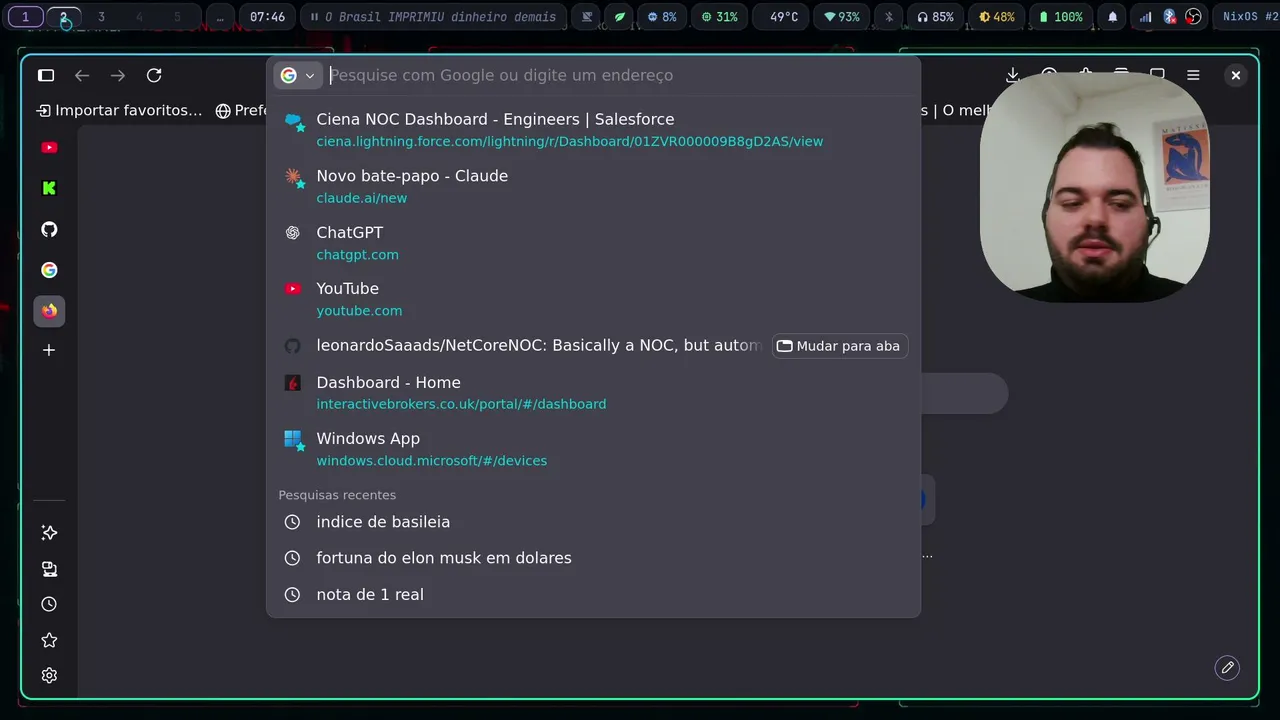Screen dimensions: 1280x720
Task: Reload the page
Action: [x=154, y=75]
